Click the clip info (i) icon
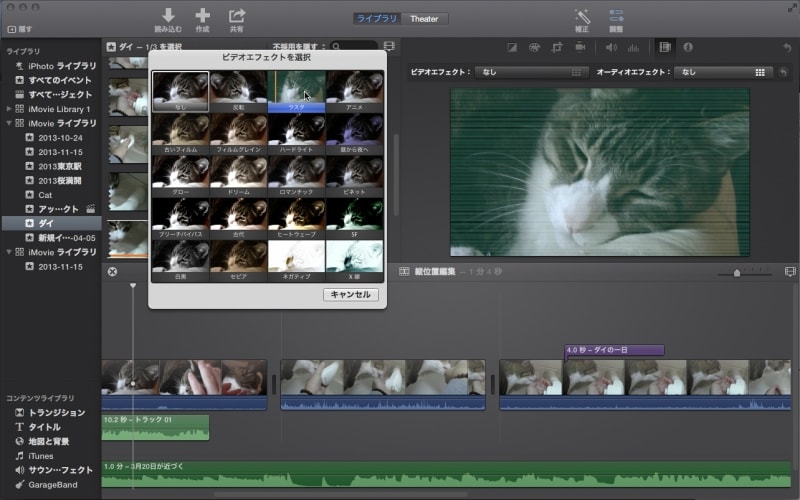The height and width of the screenshot is (500, 800). tap(688, 47)
